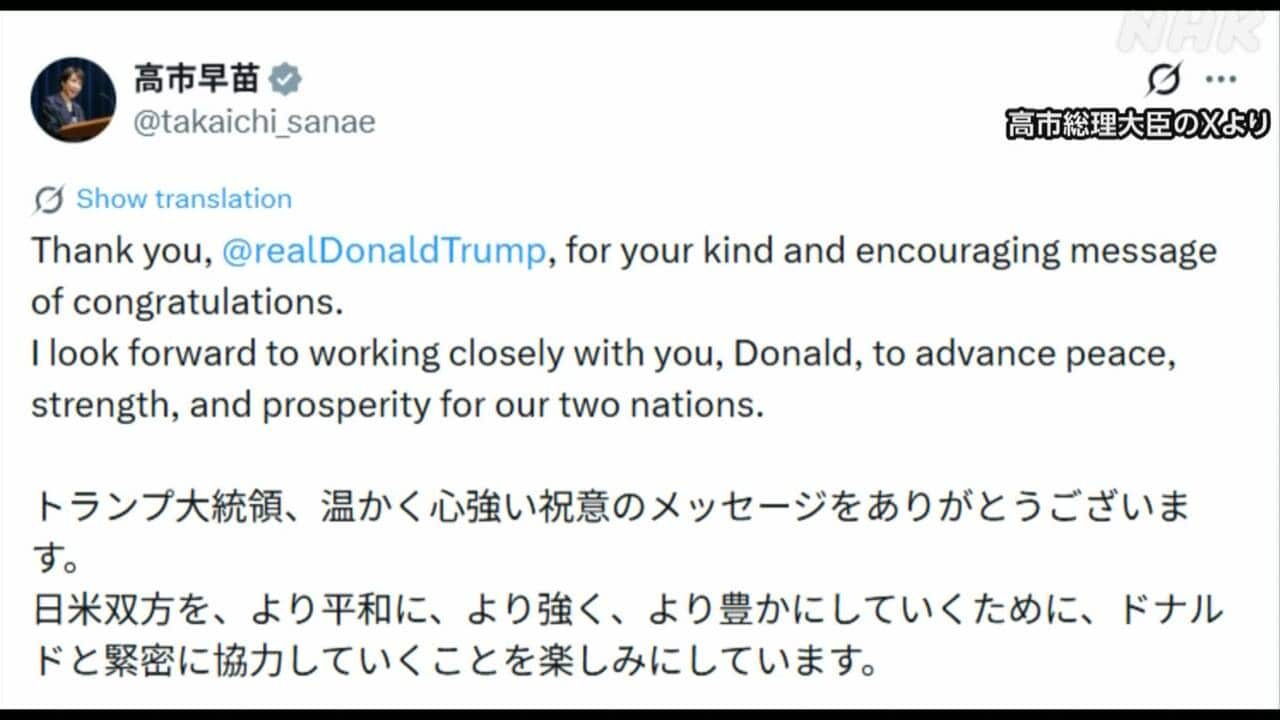Click the NHK logo watermark
This screenshot has height=720, width=1280.
[x=1191, y=32]
